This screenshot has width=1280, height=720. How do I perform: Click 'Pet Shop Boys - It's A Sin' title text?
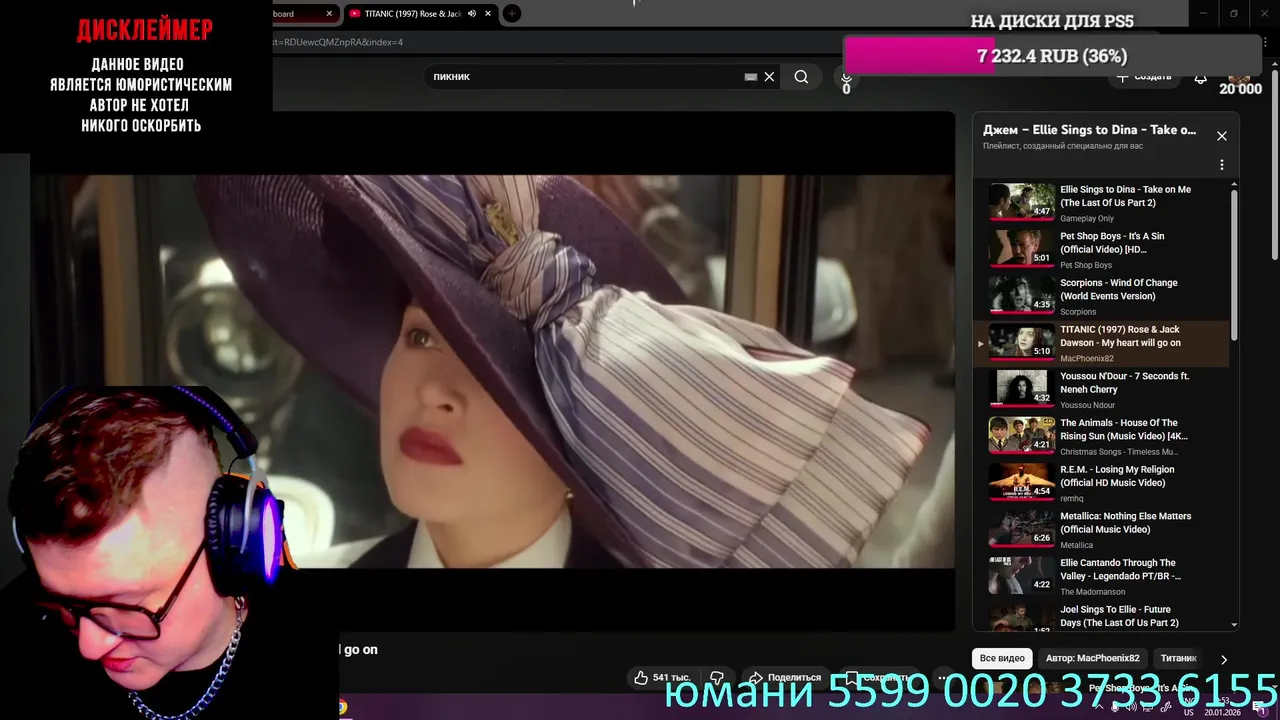pos(1112,243)
